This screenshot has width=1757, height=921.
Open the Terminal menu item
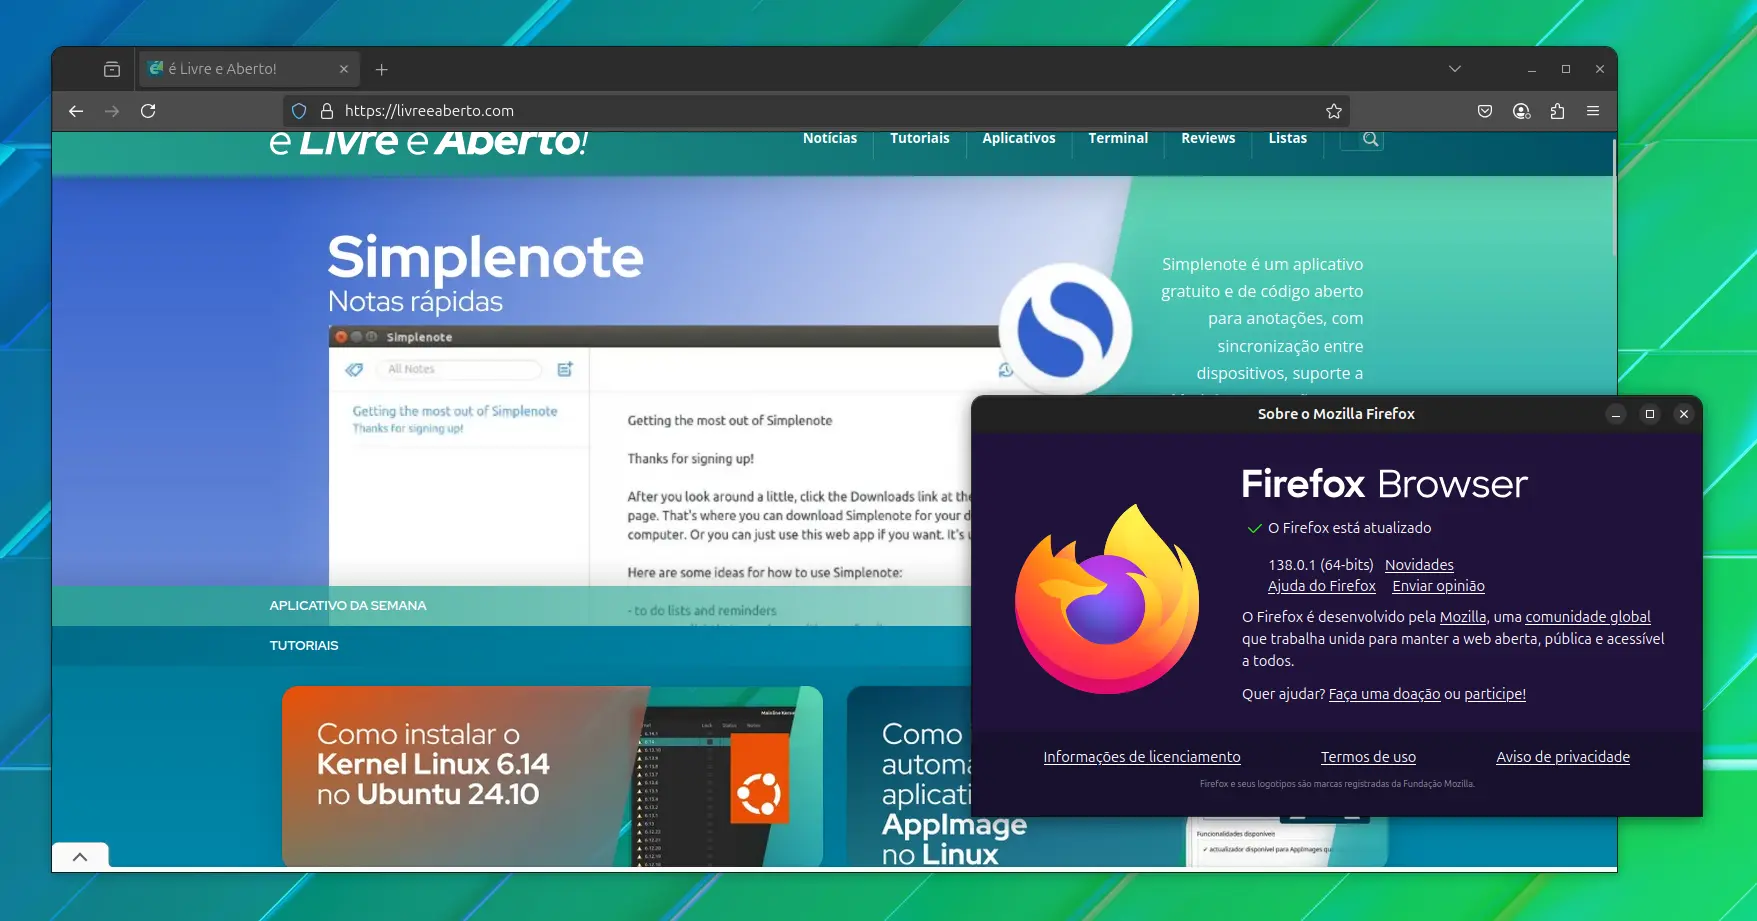[x=1118, y=138]
